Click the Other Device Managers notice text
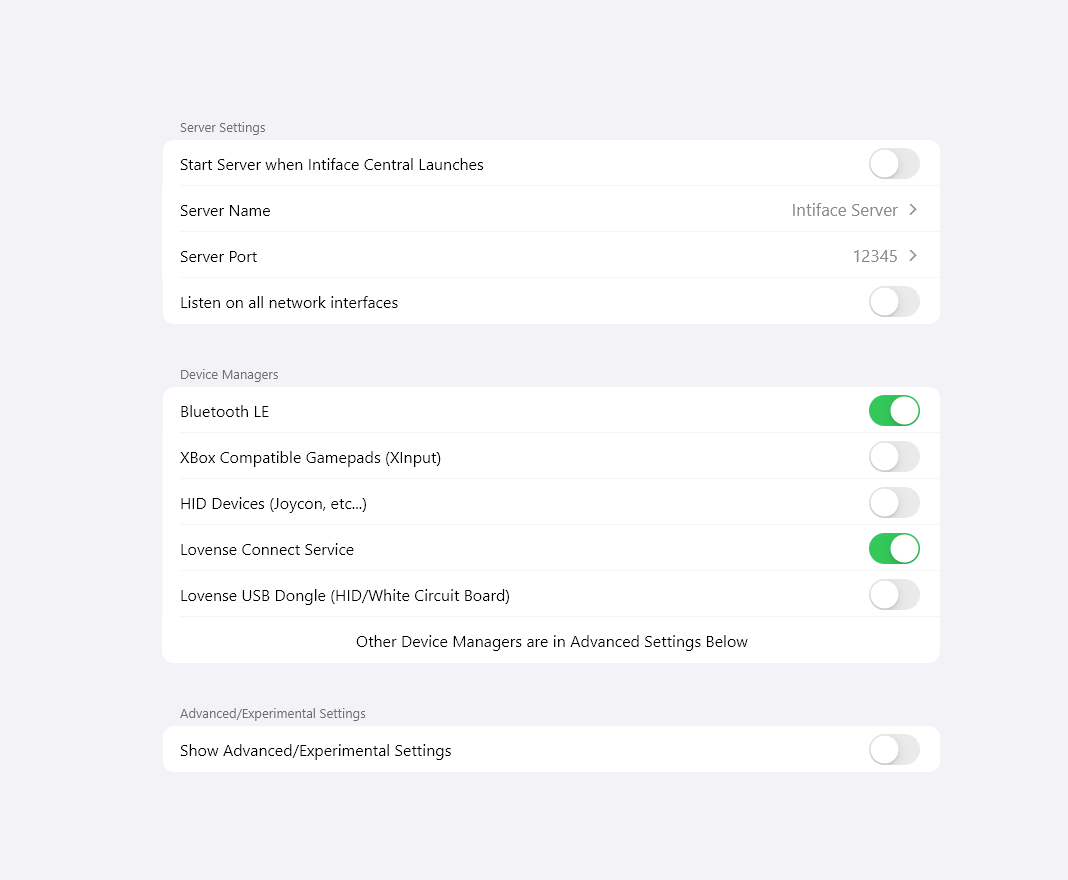The image size is (1068, 880). point(552,642)
